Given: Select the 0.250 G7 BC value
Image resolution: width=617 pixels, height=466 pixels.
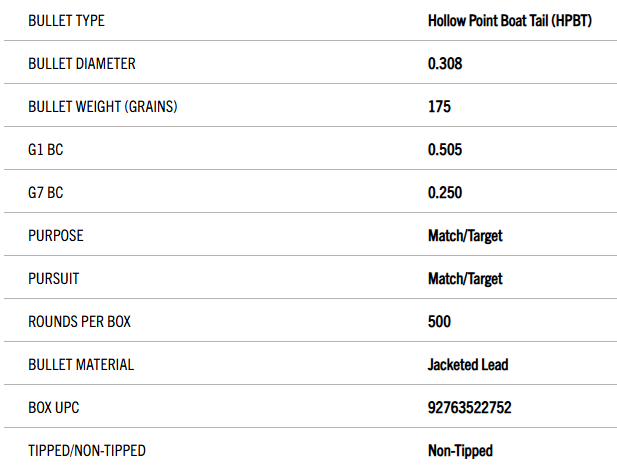Looking at the screenshot, I should pyautogui.click(x=445, y=192).
